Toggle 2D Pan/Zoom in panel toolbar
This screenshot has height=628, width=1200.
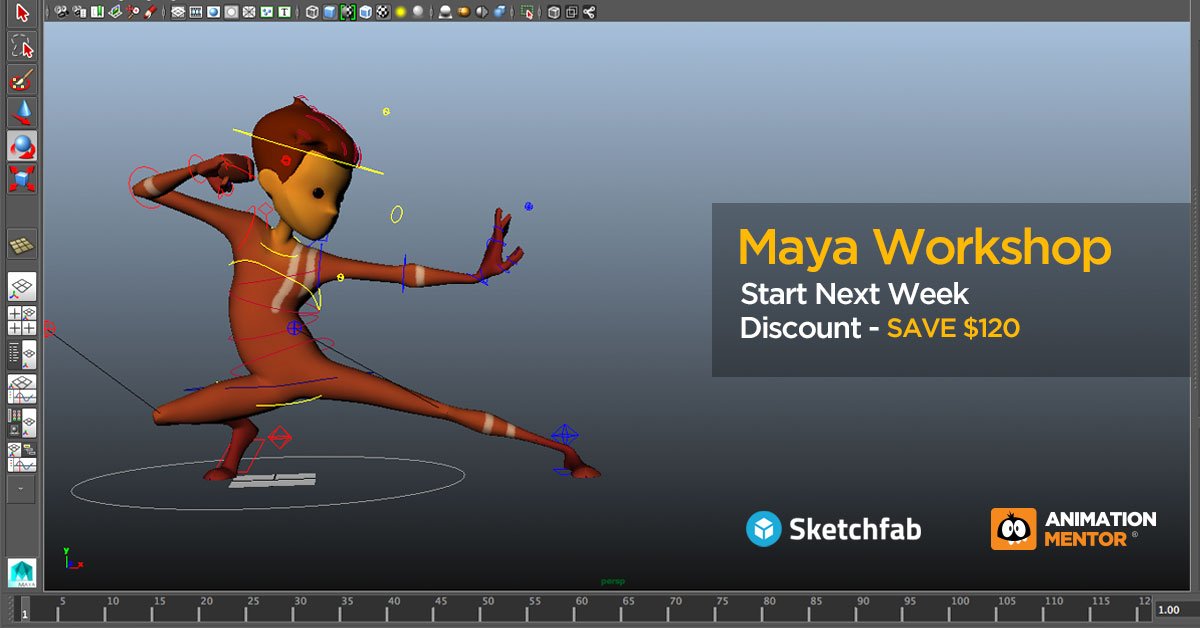click(132, 12)
